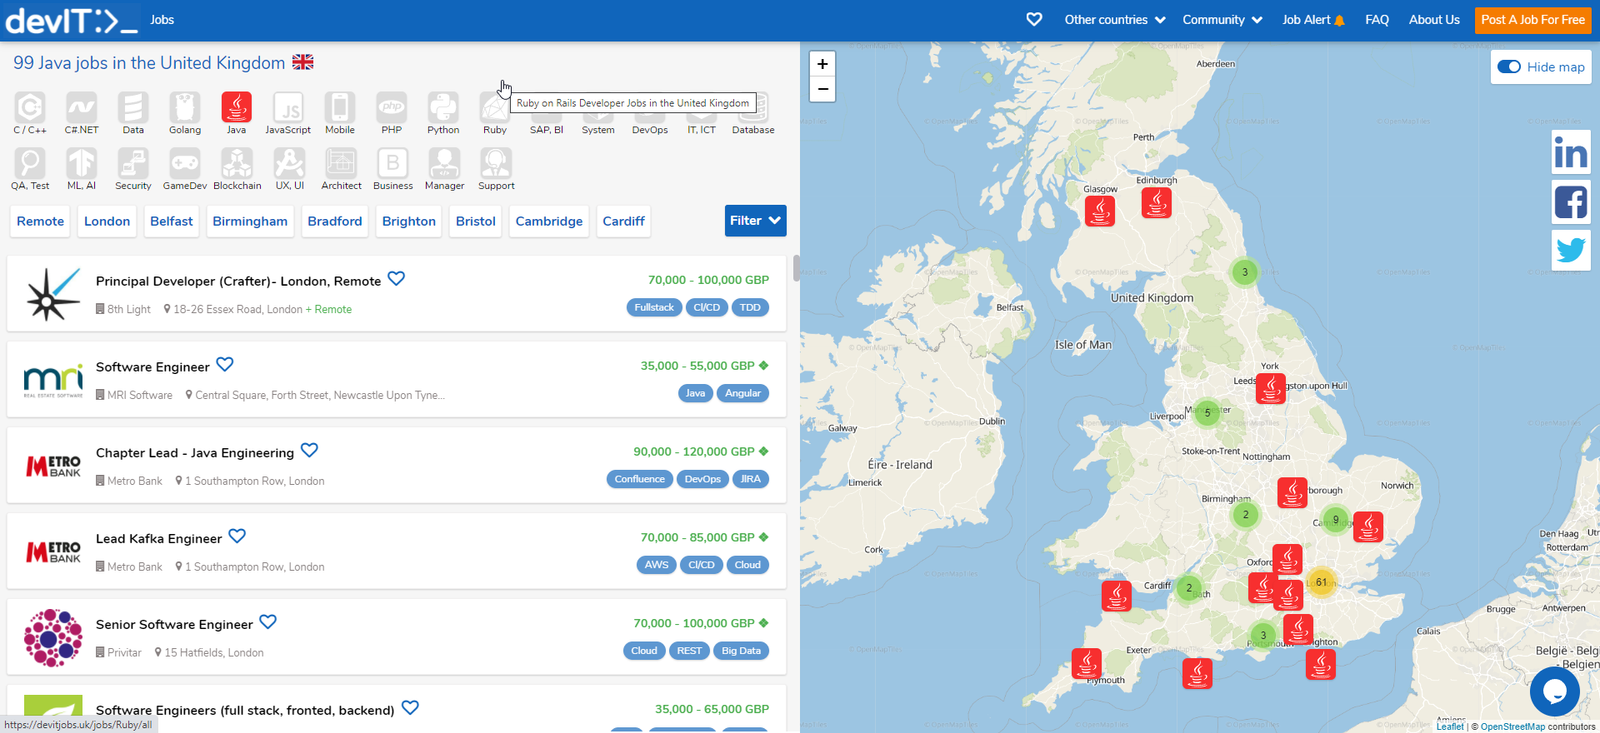Toggle the Hide map switch

point(1509,67)
